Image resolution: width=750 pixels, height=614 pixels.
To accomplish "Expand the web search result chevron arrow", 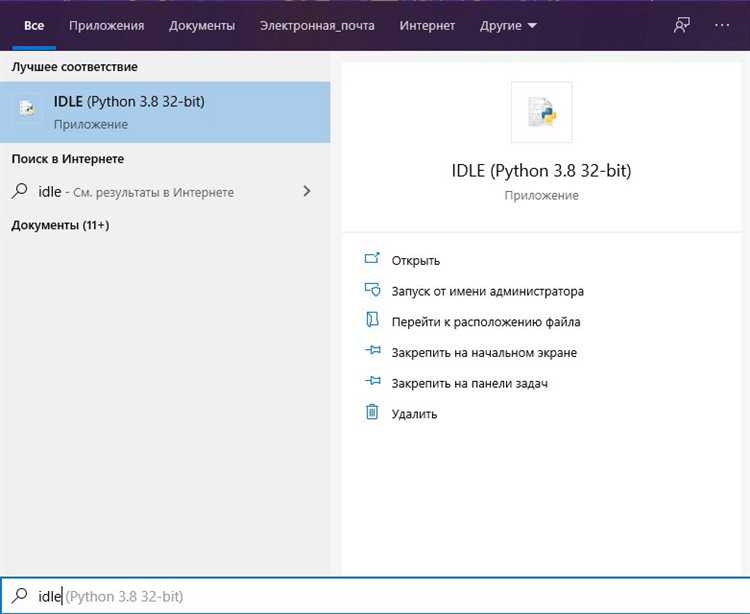I will pos(307,191).
